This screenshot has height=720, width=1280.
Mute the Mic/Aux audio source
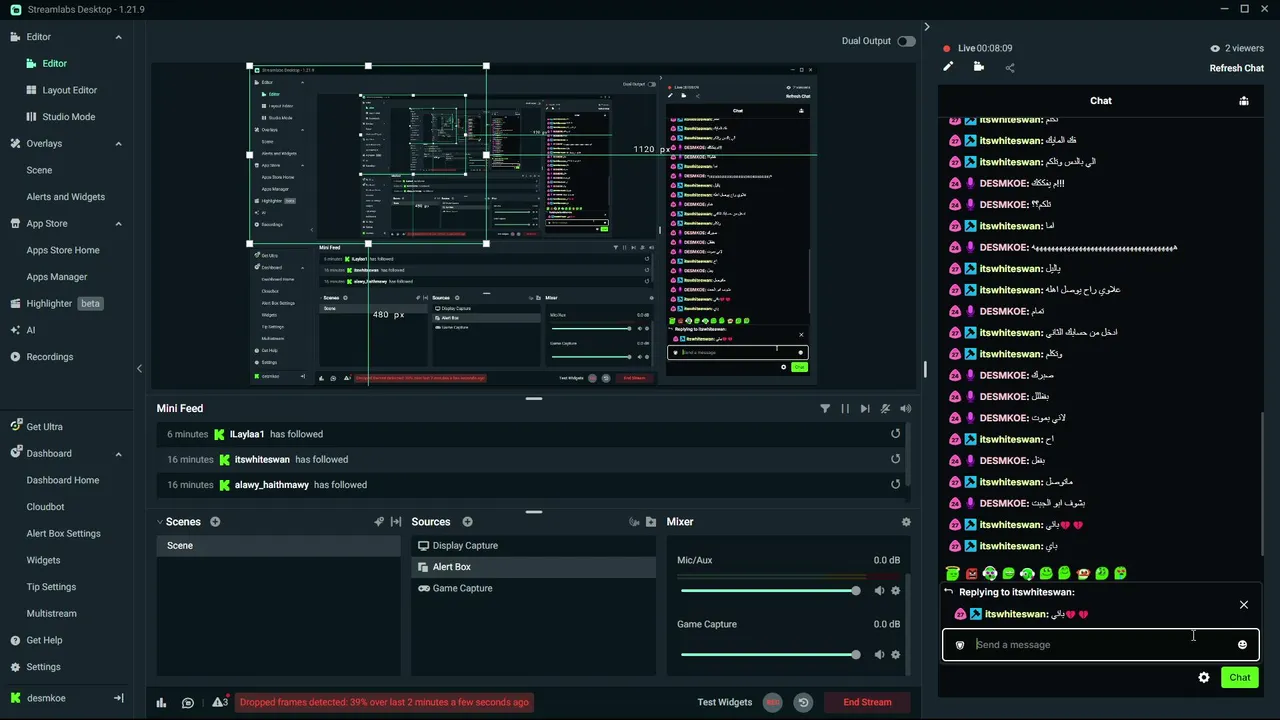point(879,591)
